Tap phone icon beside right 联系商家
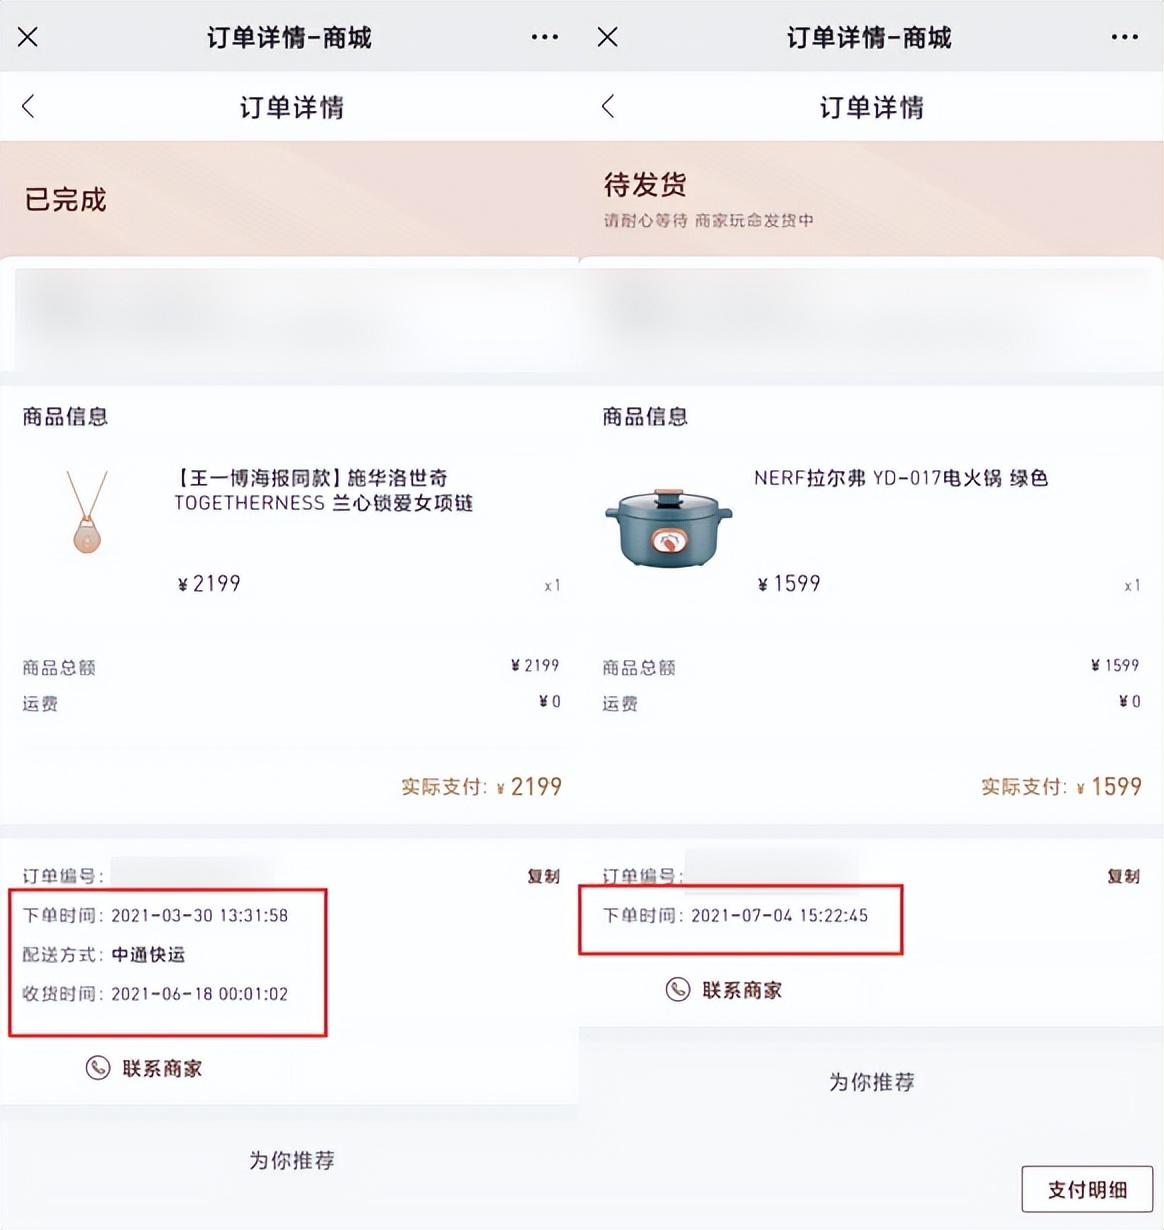The height and width of the screenshot is (1230, 1164). coord(678,990)
